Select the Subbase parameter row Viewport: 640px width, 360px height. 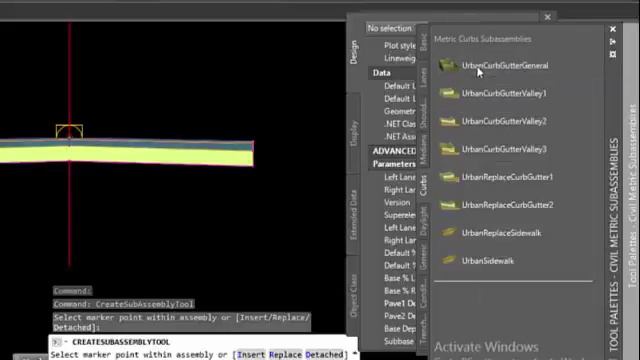(399, 341)
